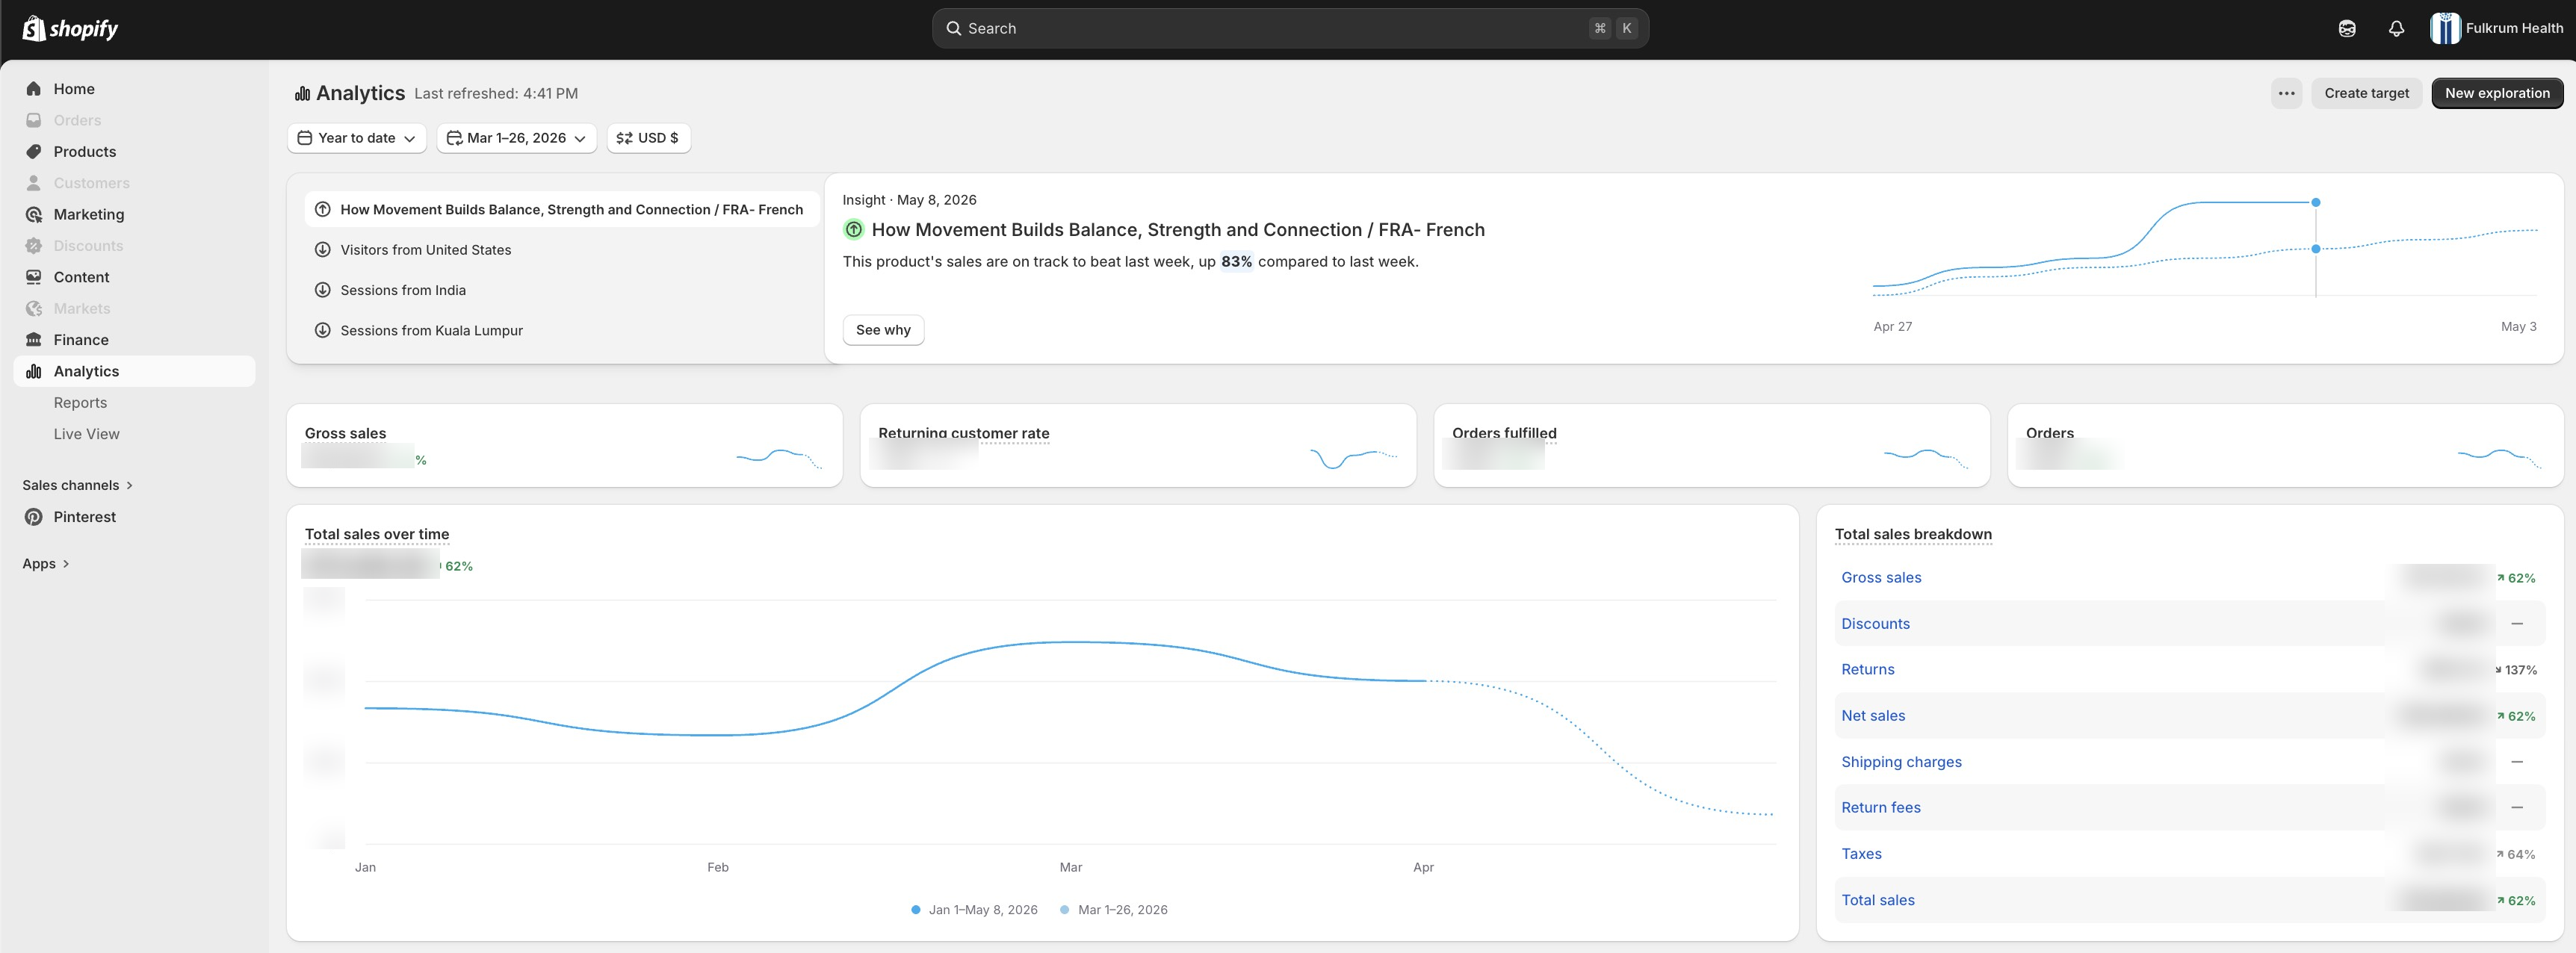2576x953 pixels.
Task: Open the Orders metric card
Action: pos(2285,446)
